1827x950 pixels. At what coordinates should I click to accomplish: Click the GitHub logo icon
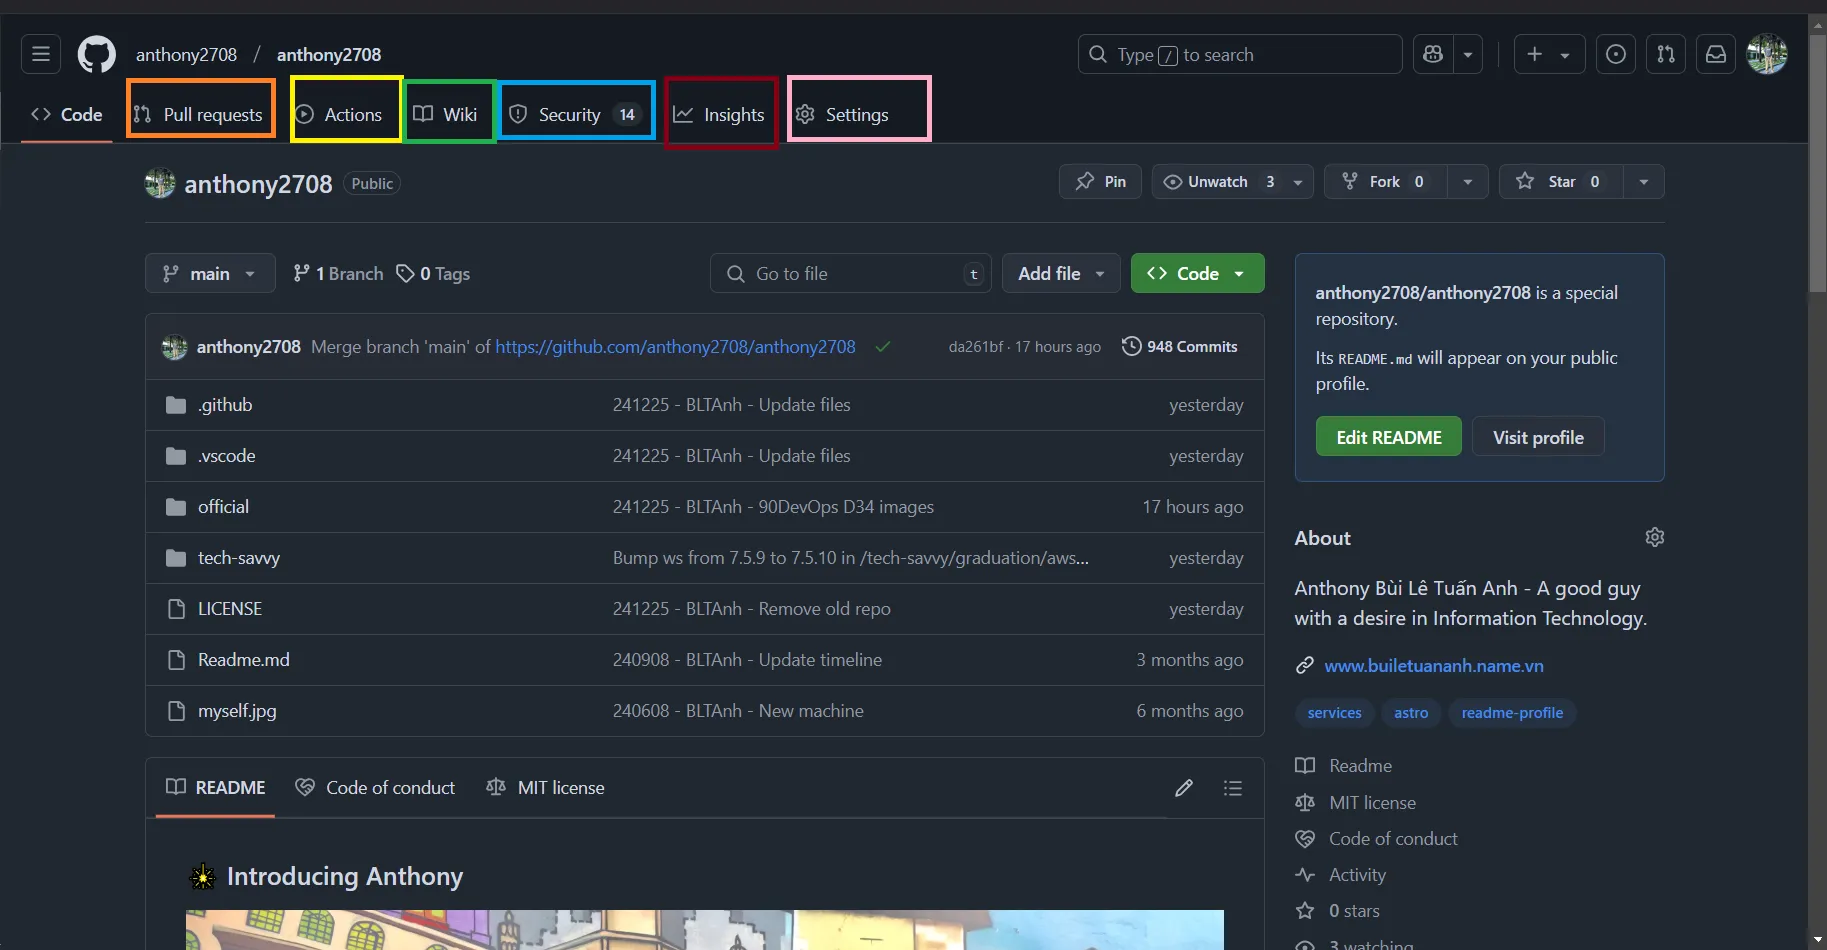[x=97, y=54]
